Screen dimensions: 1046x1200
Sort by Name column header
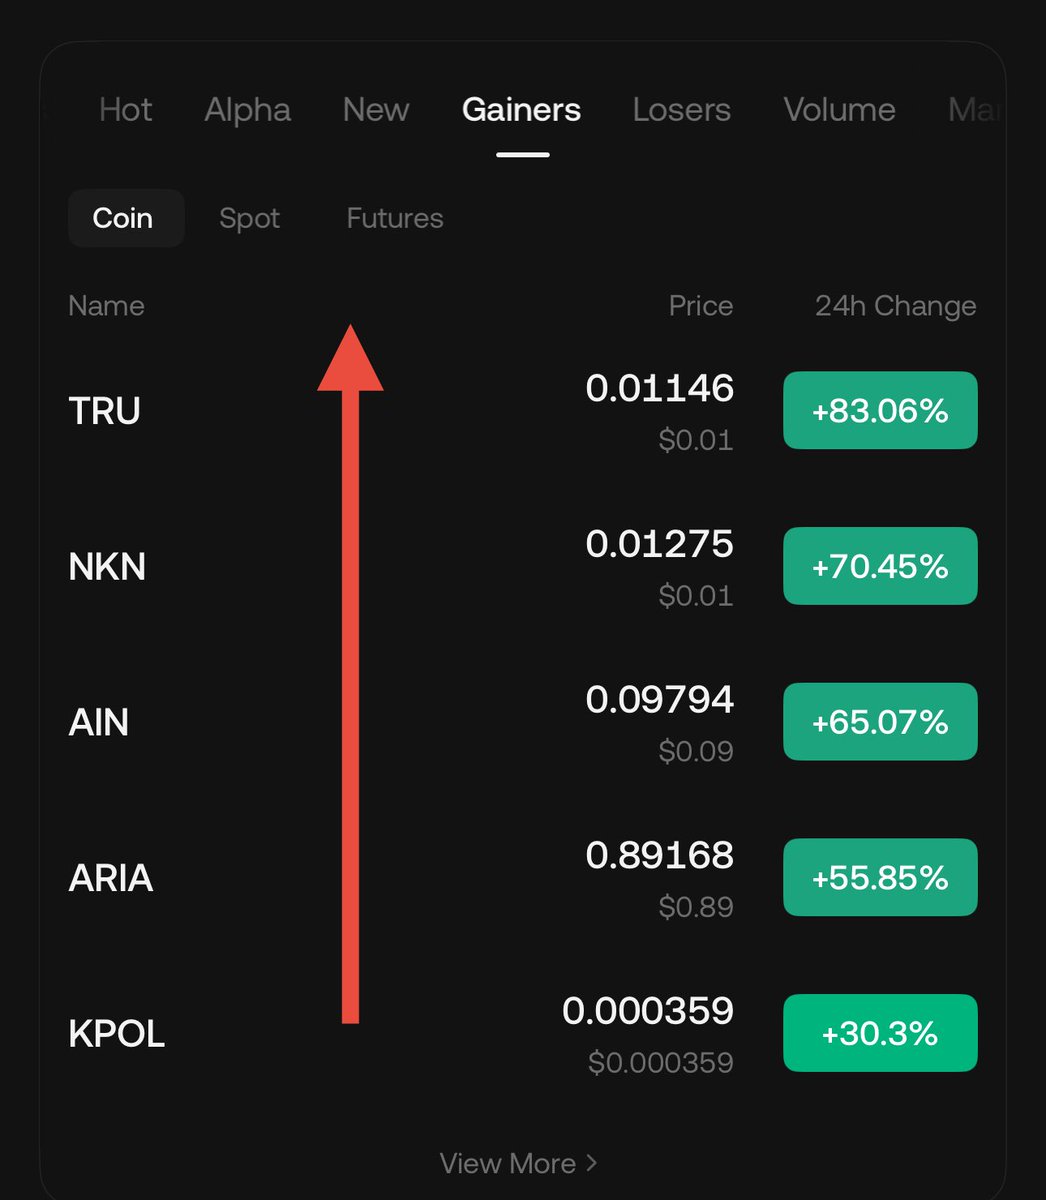(106, 306)
